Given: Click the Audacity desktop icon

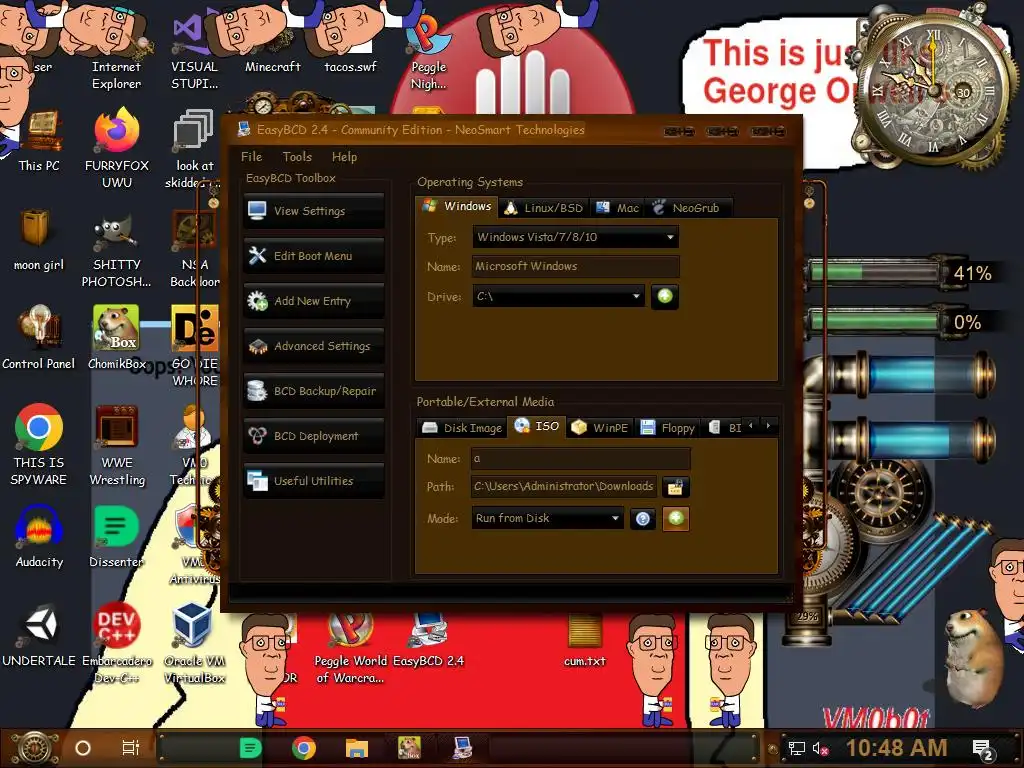Looking at the screenshot, I should tap(39, 537).
